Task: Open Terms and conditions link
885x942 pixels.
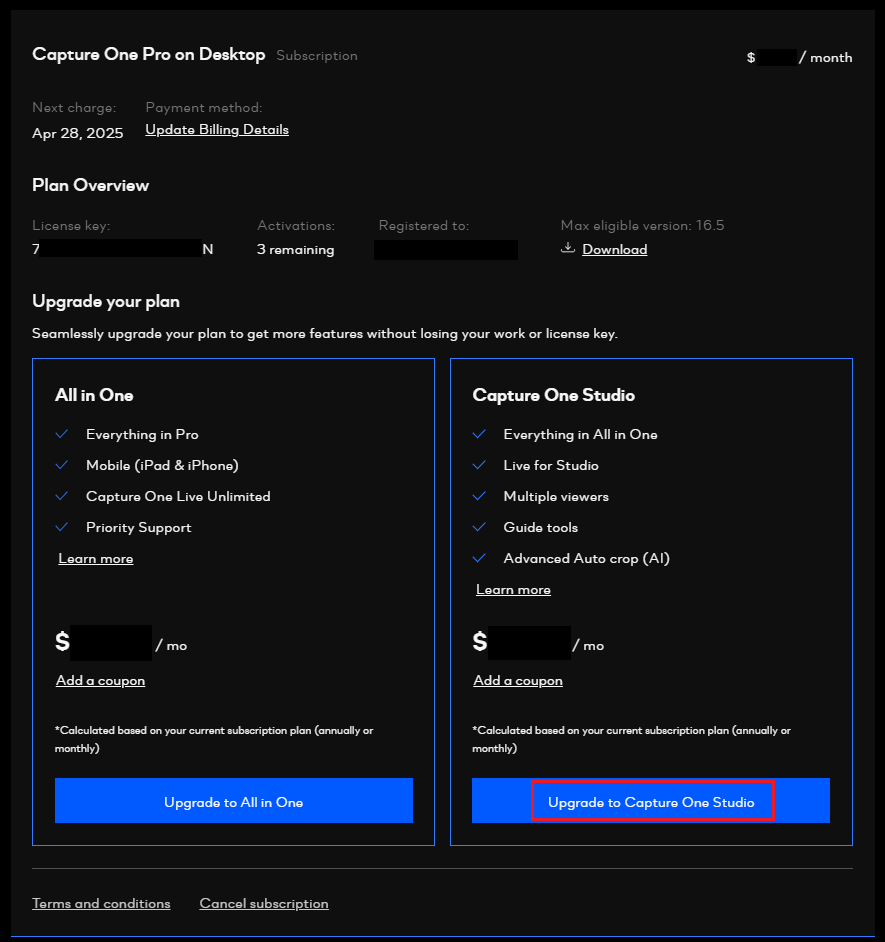Action: click(x=101, y=904)
